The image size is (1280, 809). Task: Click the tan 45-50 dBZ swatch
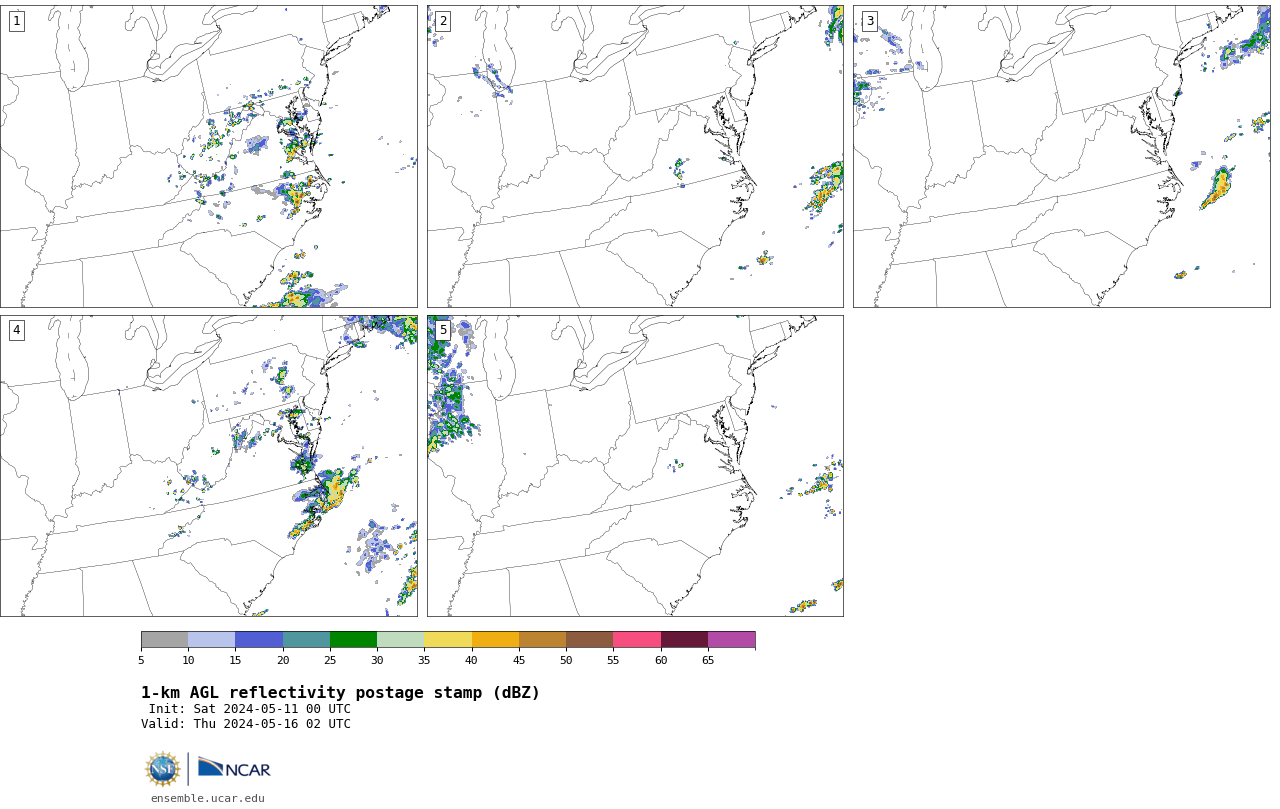(542, 640)
